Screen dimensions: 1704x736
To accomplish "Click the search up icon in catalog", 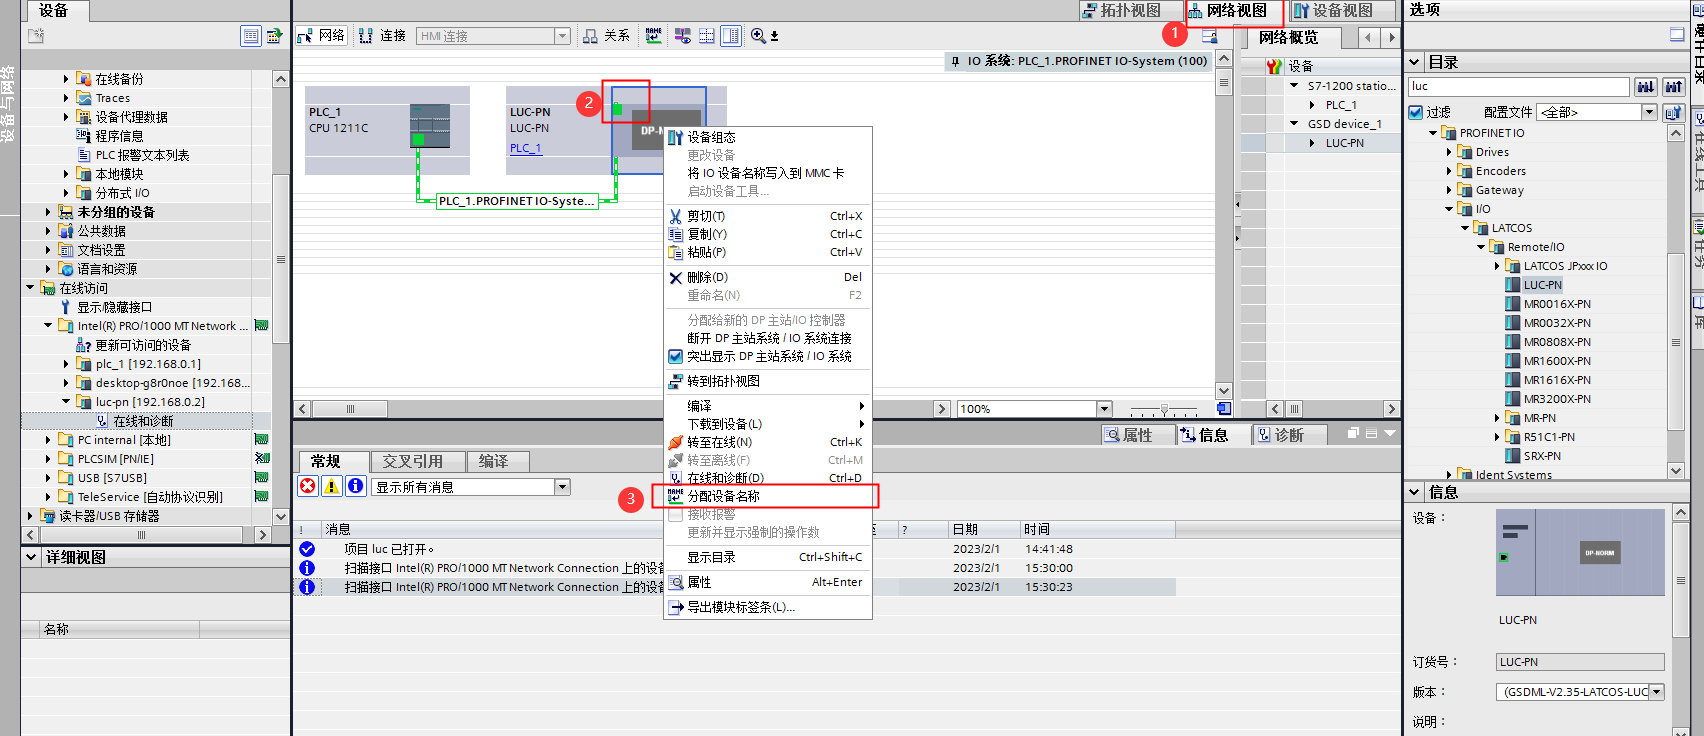I will click(1673, 87).
